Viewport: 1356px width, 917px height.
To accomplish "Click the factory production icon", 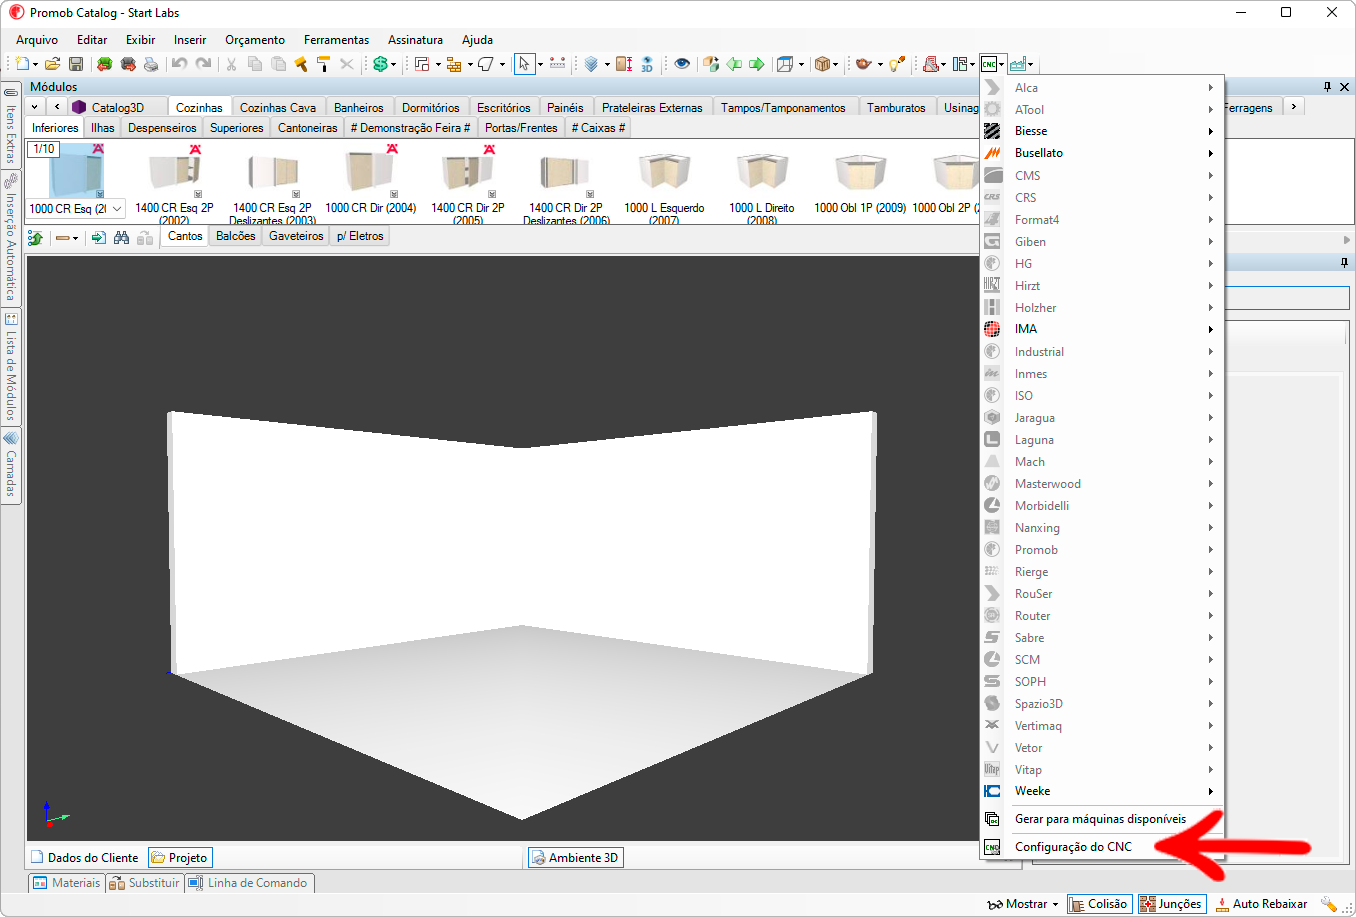I will (x=1018, y=64).
